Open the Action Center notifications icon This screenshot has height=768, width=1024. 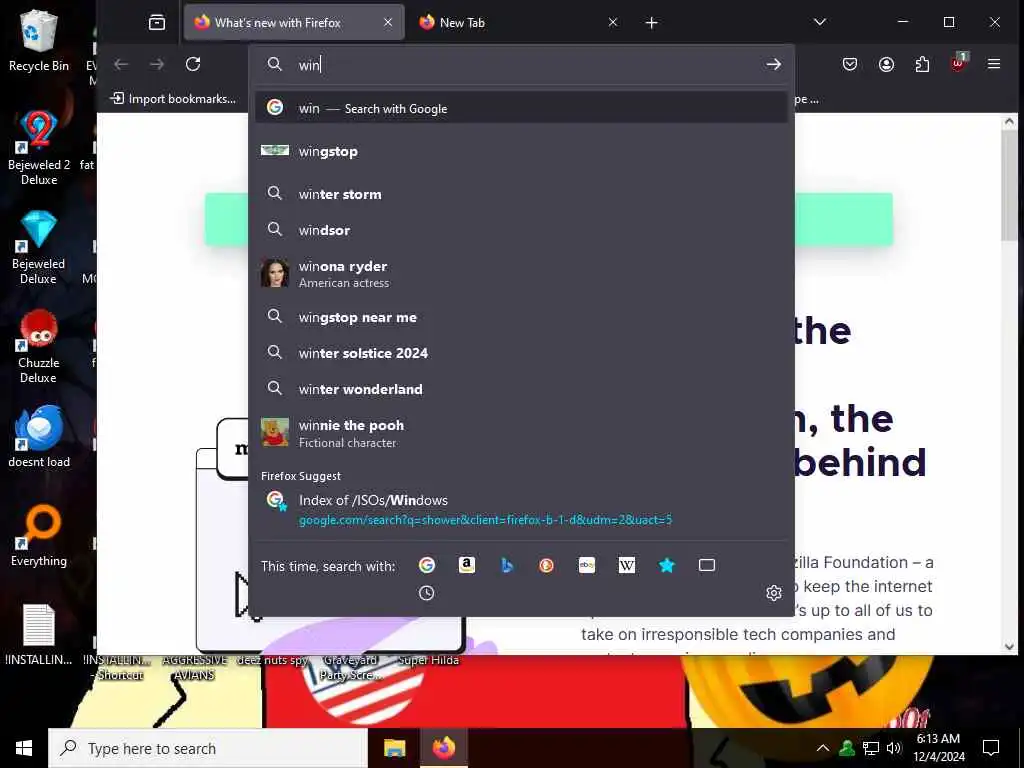pyautogui.click(x=991, y=748)
